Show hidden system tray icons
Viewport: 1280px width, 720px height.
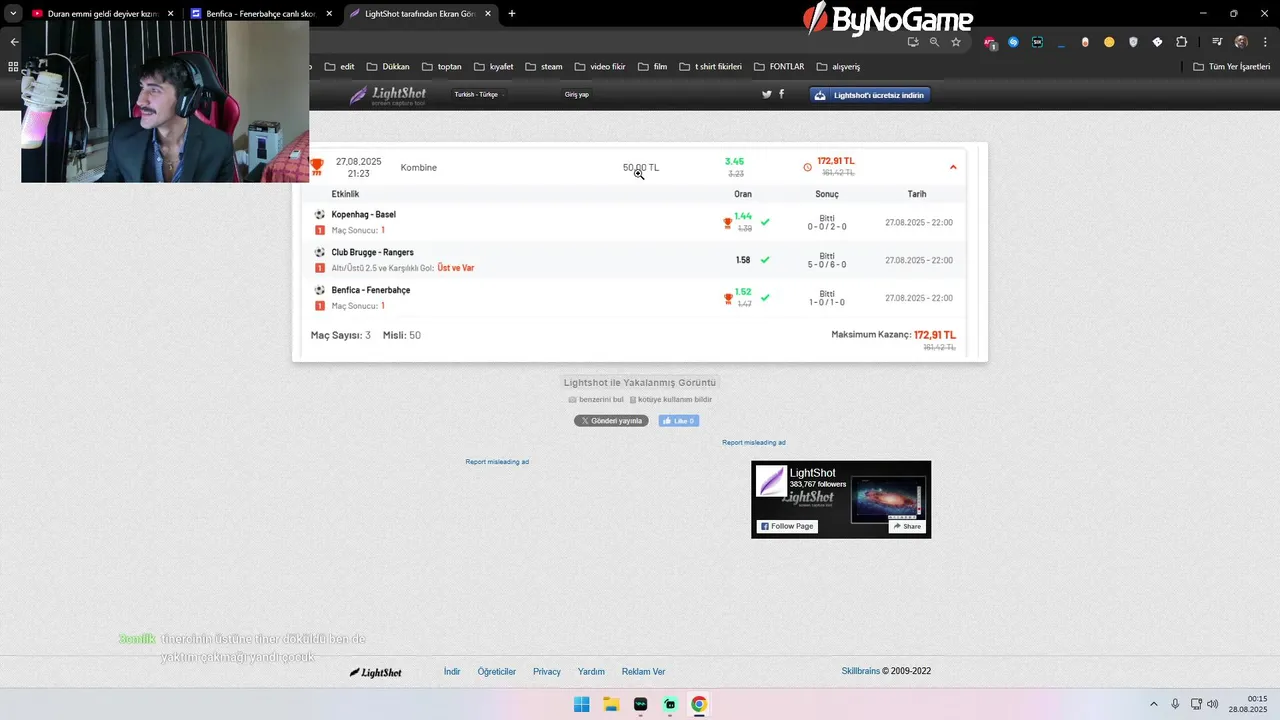pos(1154,704)
